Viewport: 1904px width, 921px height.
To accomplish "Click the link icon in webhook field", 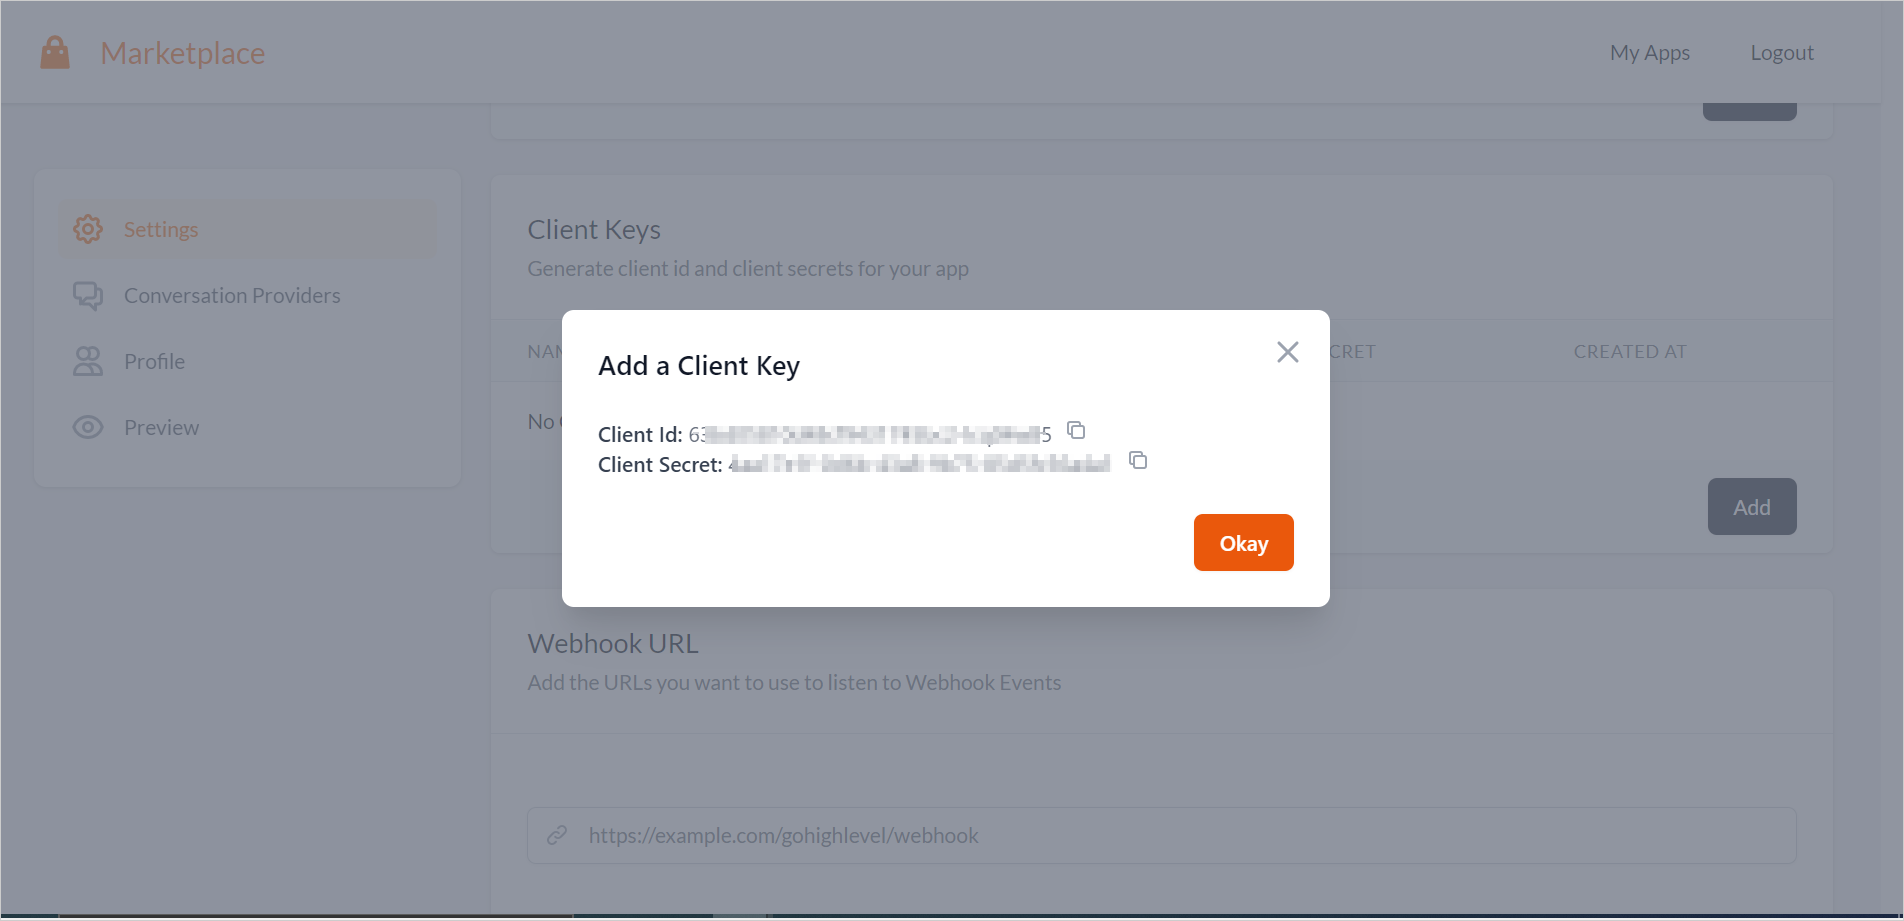I will tap(557, 835).
